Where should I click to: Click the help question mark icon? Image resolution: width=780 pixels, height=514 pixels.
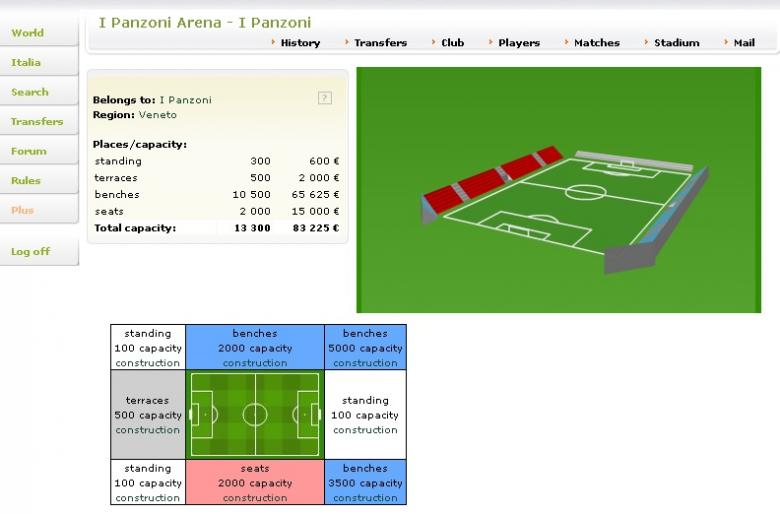click(324, 98)
